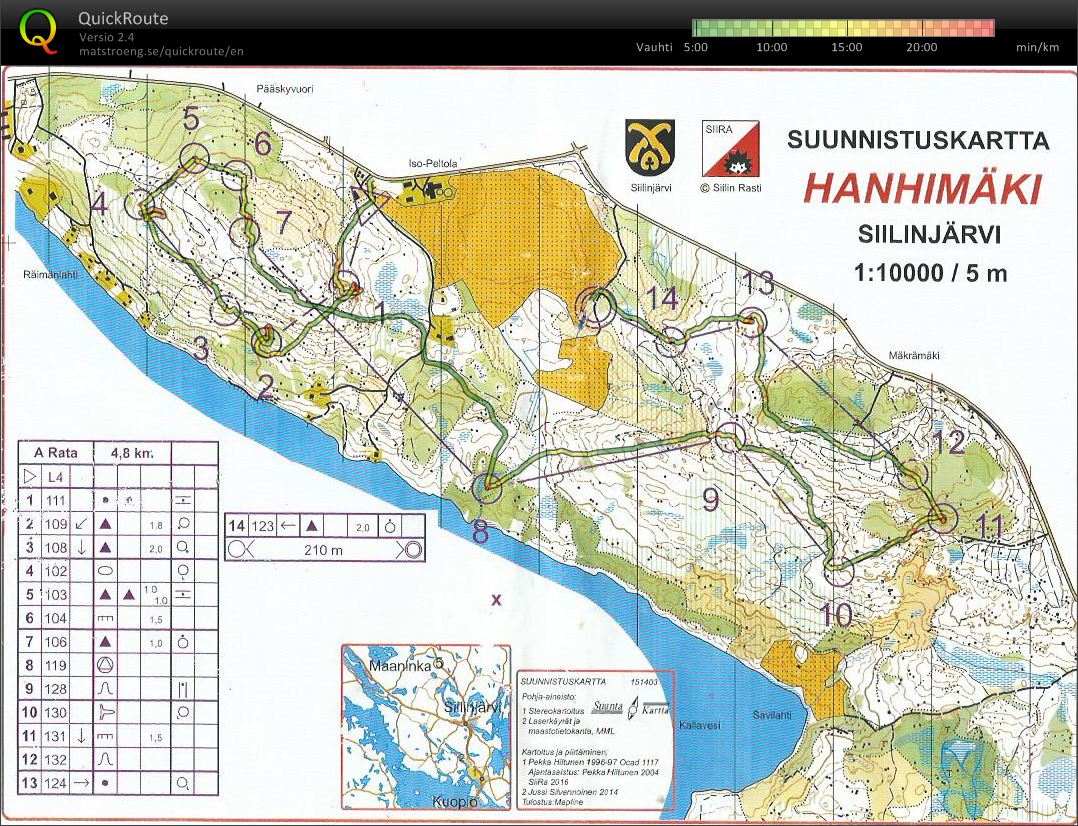Select the control 2 circle on the map
The image size is (1078, 826).
pyautogui.click(x=266, y=340)
